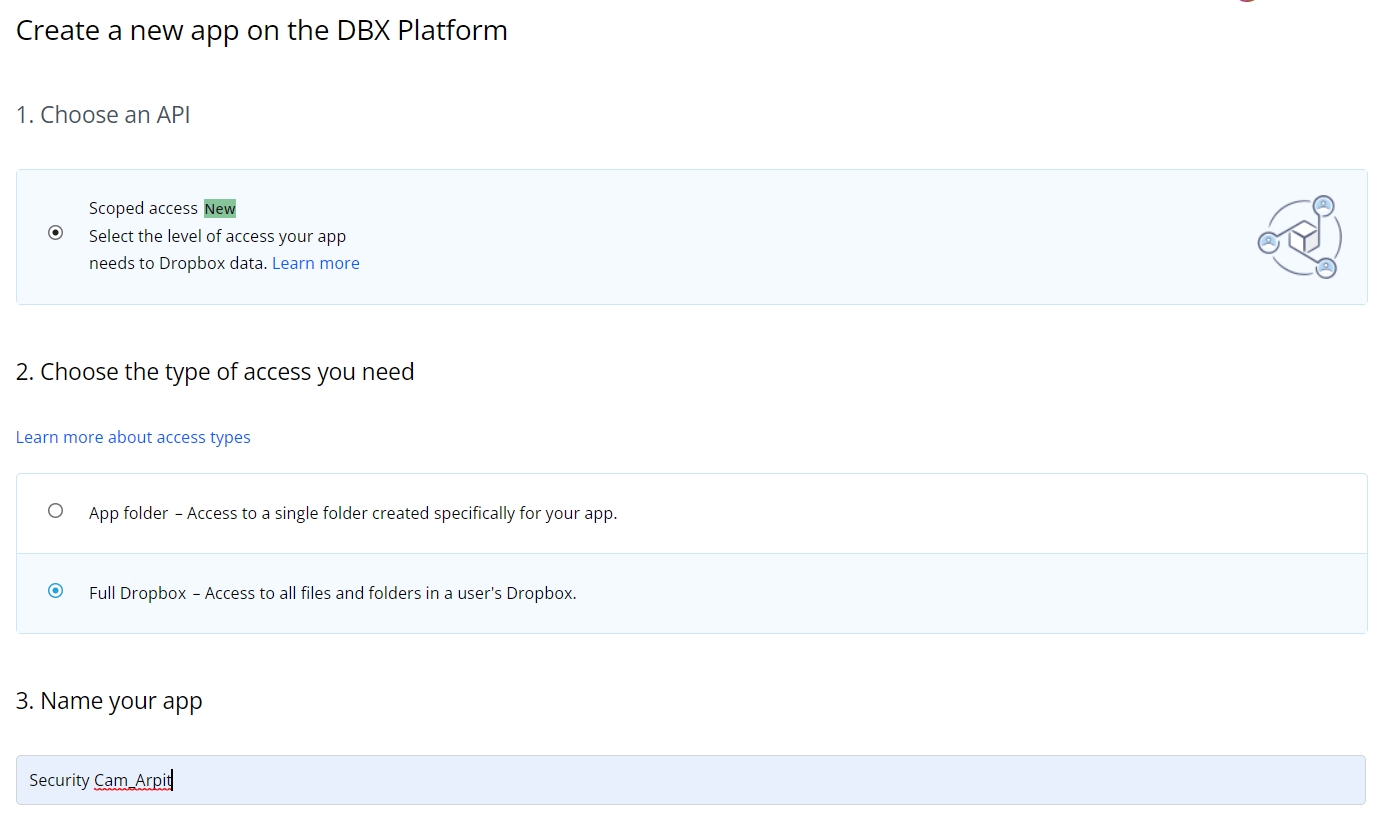Click the Scoped access network cube icon

pyautogui.click(x=1300, y=237)
